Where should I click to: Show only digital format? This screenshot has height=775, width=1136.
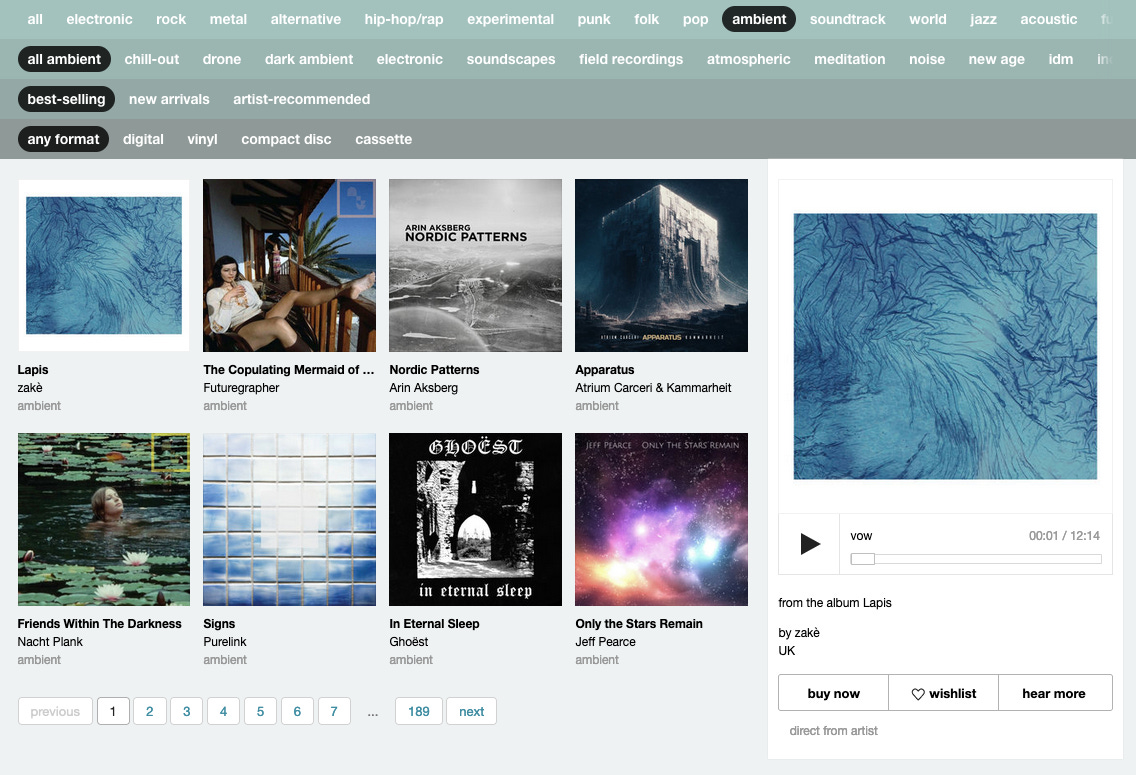(x=143, y=139)
